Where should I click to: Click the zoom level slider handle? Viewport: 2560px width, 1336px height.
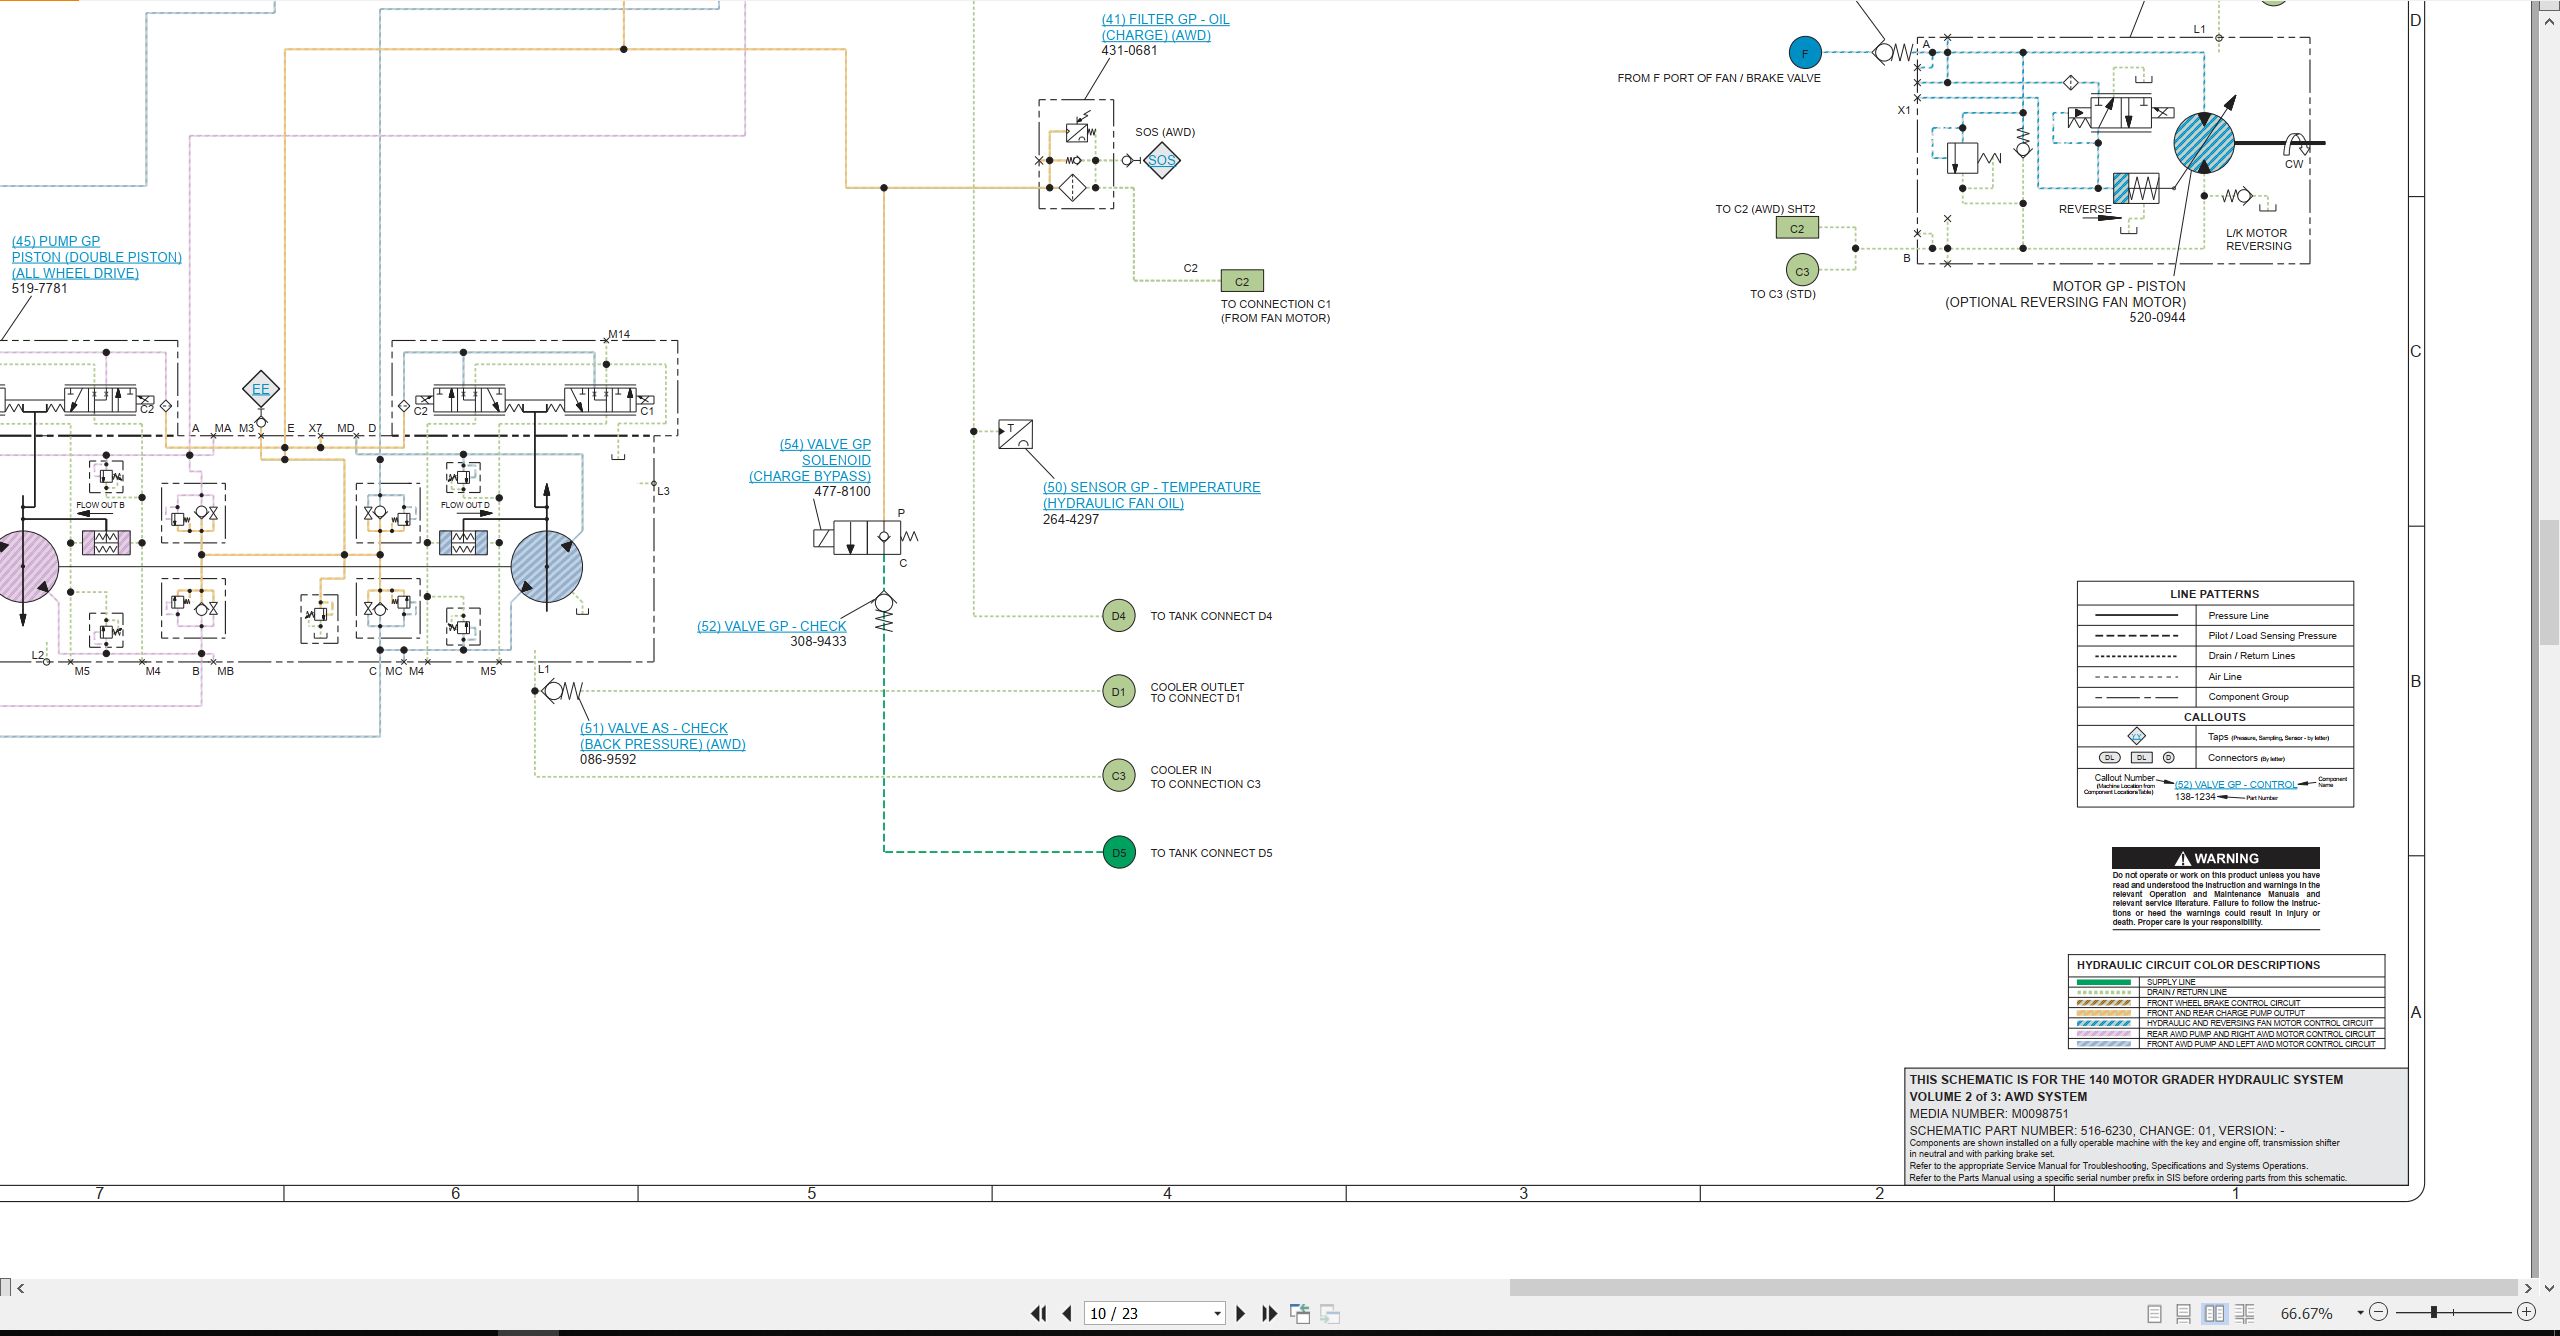coord(2433,1312)
